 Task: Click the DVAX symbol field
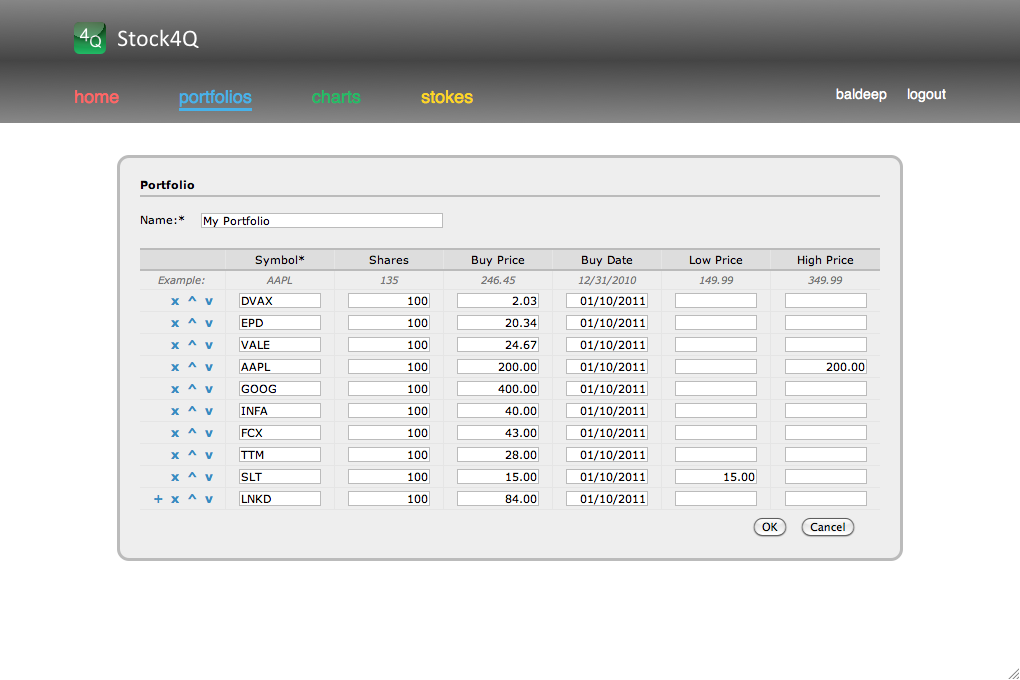point(280,301)
